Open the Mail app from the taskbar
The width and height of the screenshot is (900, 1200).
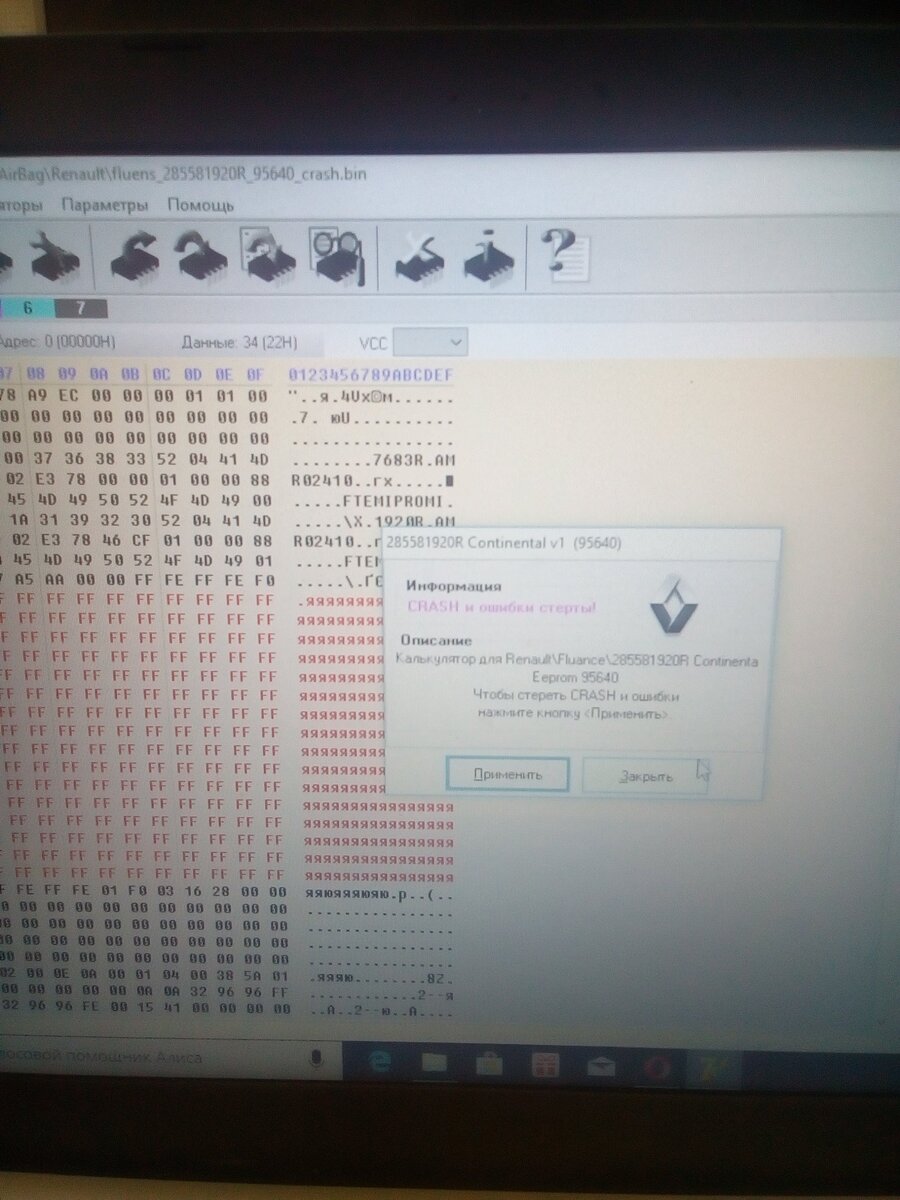[x=600, y=1067]
